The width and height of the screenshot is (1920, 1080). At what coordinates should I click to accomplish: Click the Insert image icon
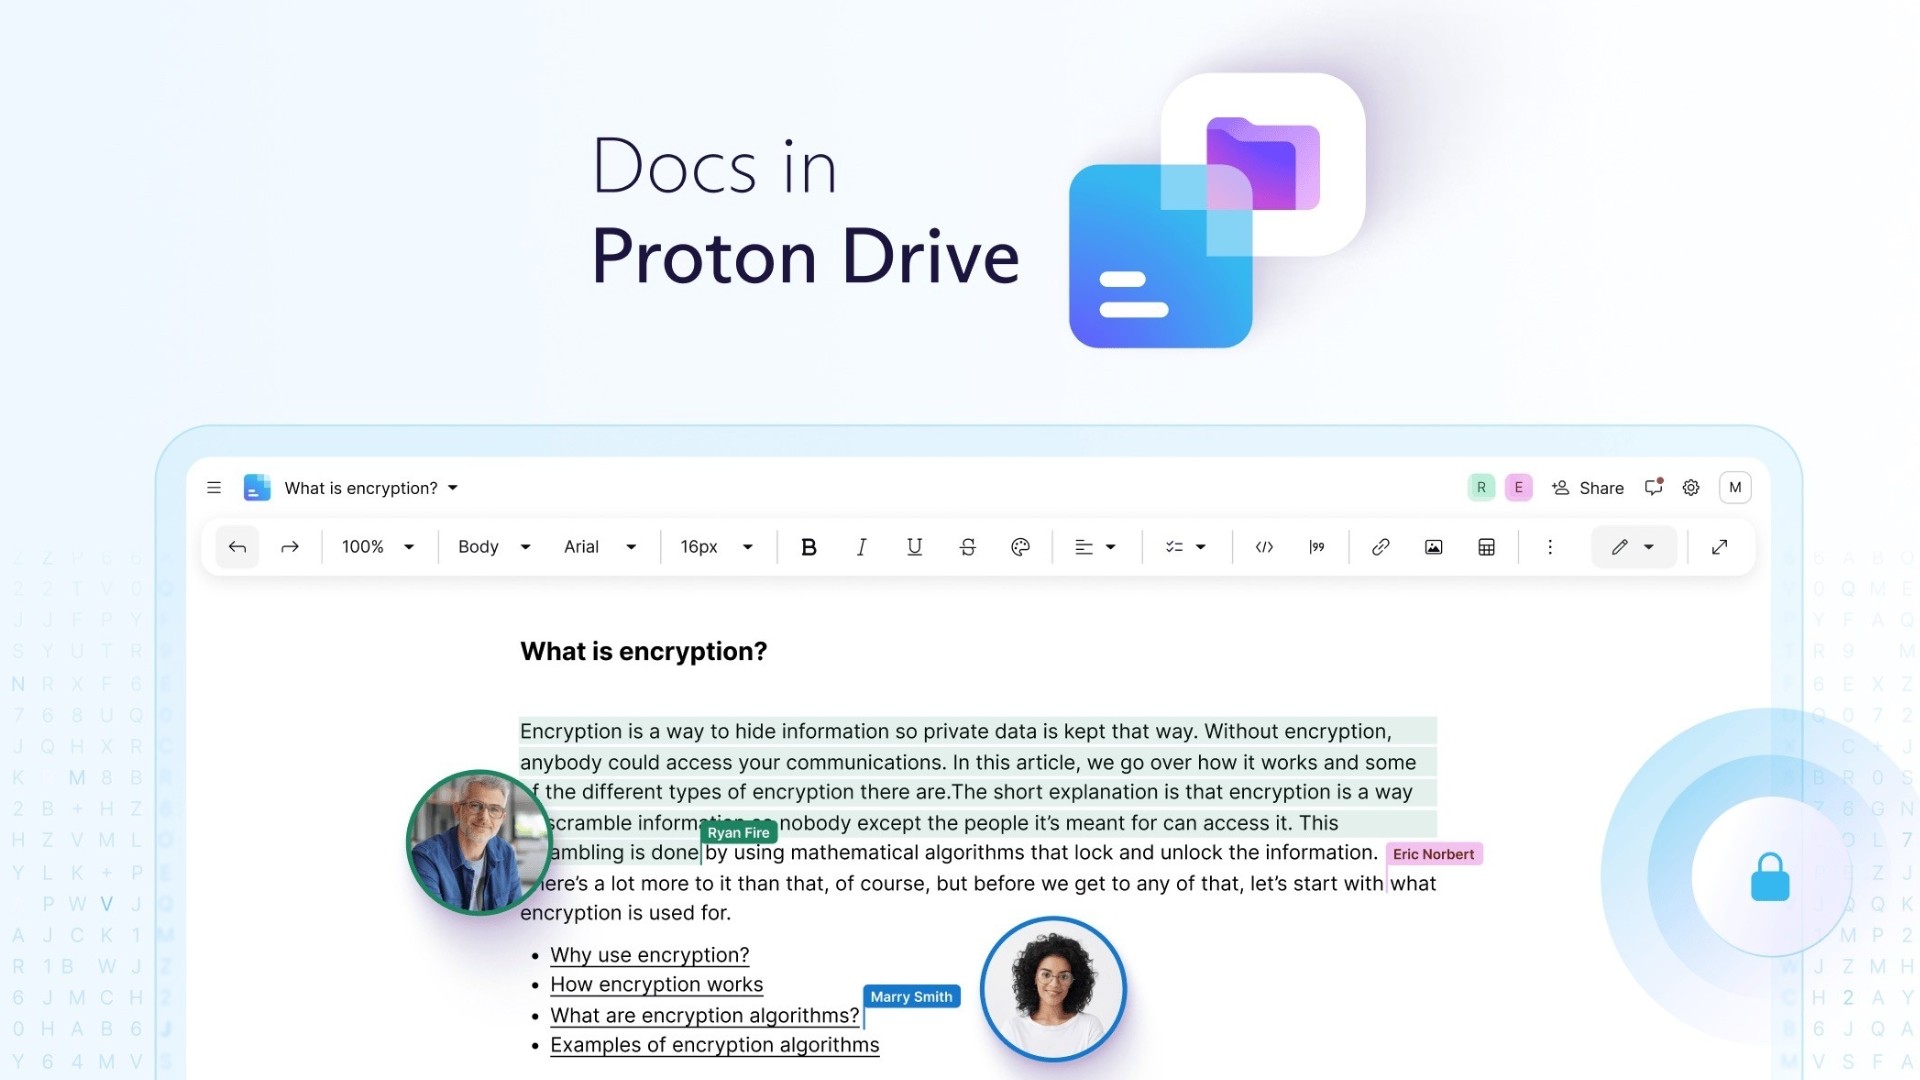[x=1432, y=546]
